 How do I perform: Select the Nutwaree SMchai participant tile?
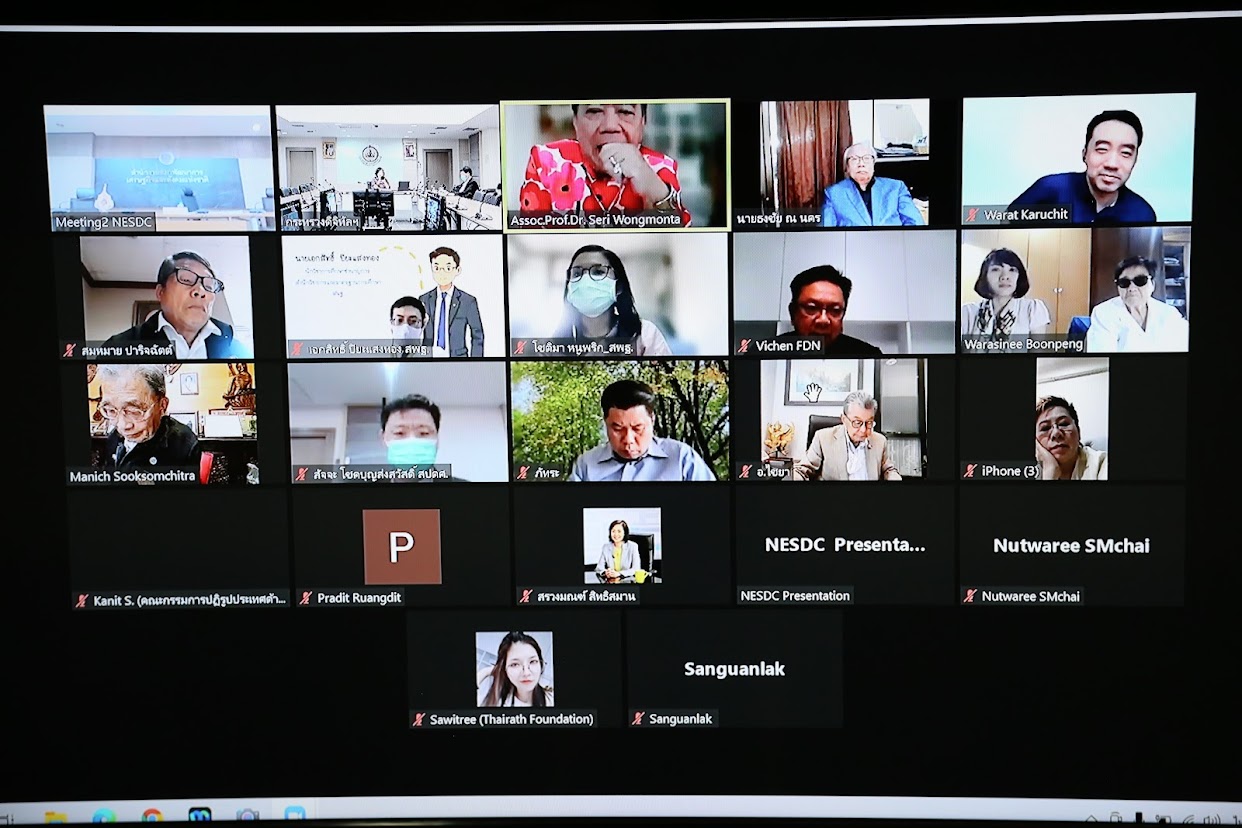tap(1071, 545)
